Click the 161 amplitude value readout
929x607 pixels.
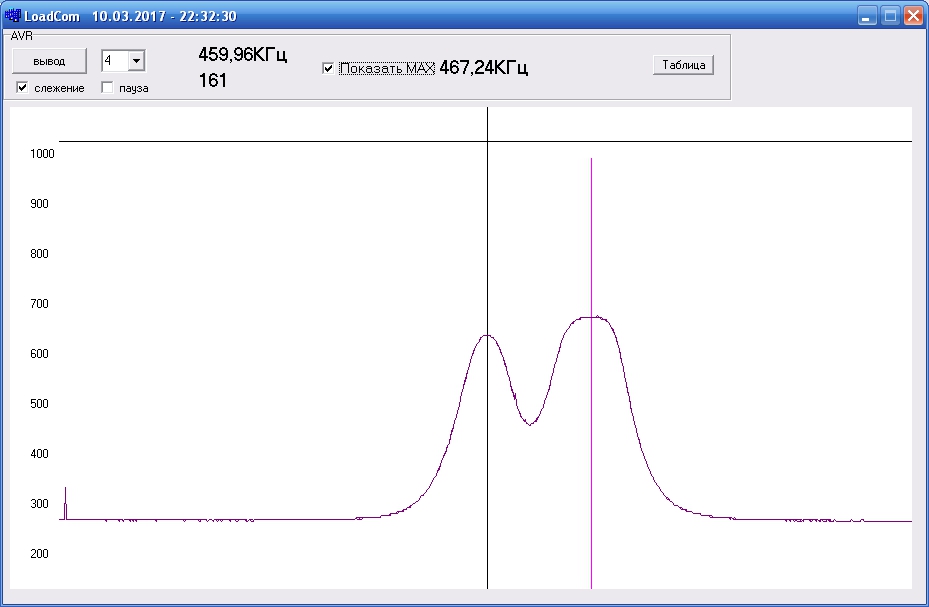point(213,81)
